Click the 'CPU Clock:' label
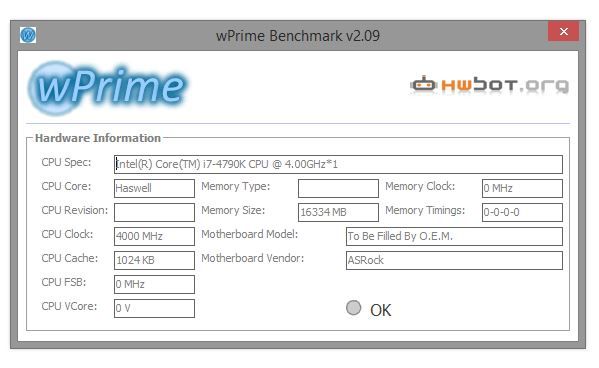Image resolution: width=599 pixels, height=368 pixels. 67,234
